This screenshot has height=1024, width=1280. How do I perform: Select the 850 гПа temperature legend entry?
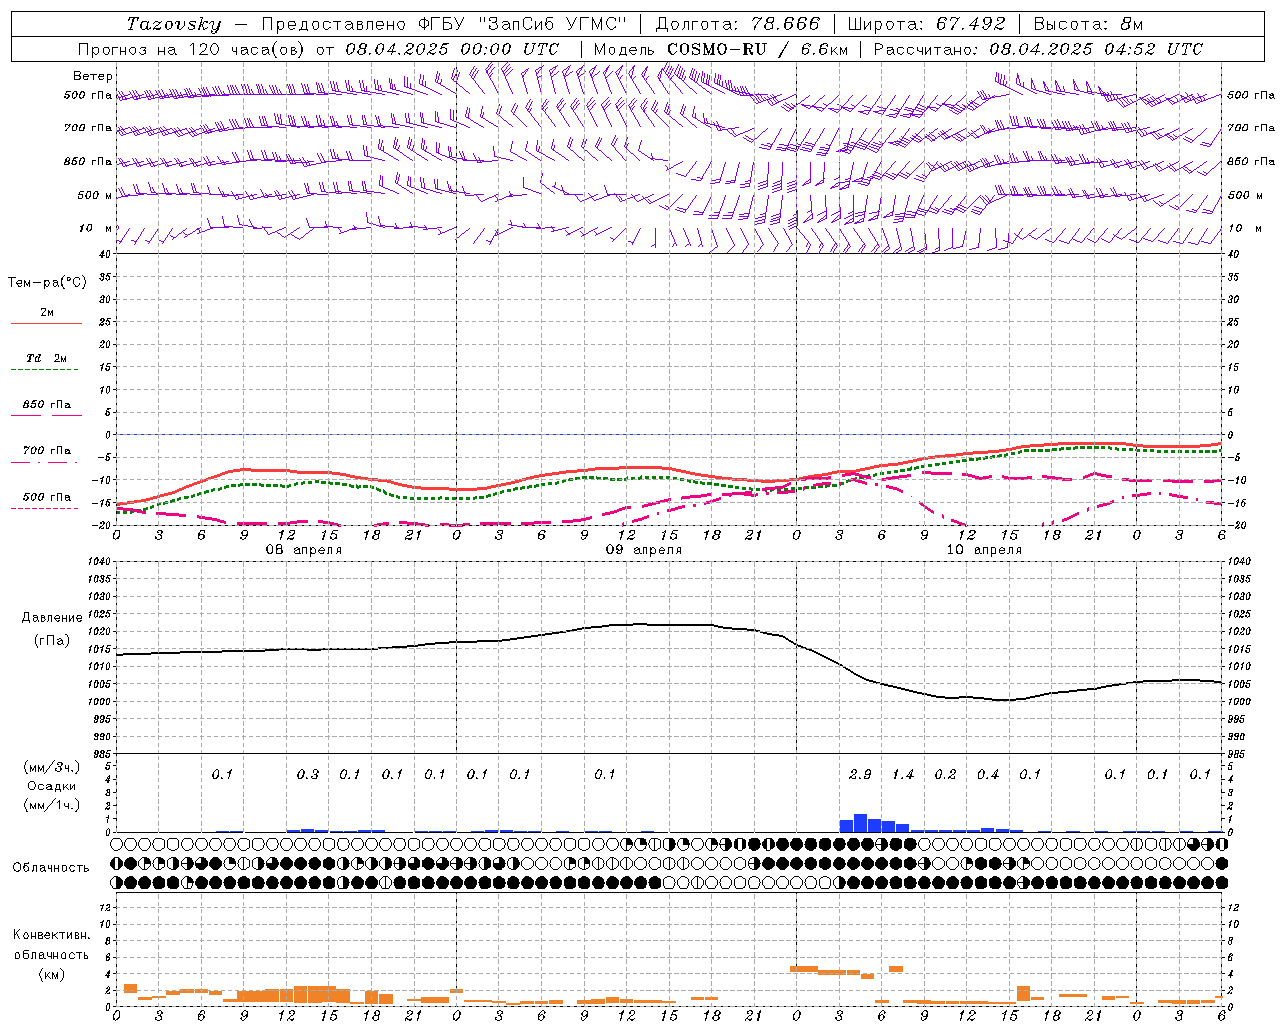pos(46,405)
